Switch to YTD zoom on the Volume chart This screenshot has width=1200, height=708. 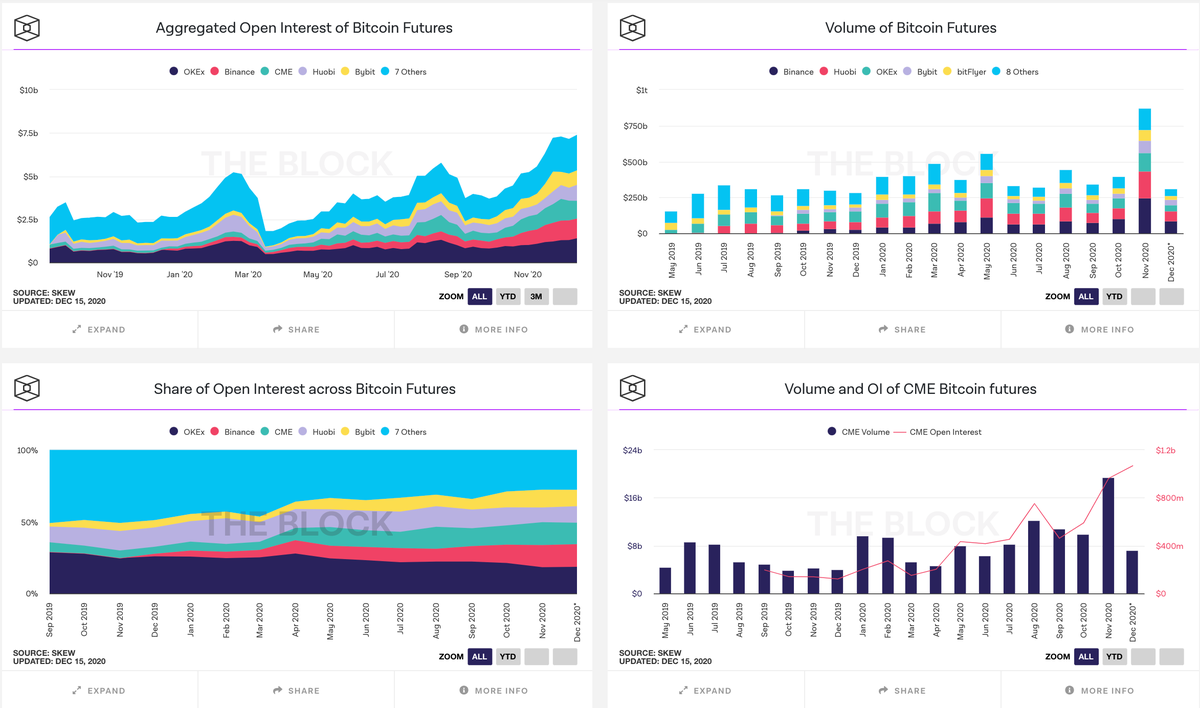coord(1113,296)
